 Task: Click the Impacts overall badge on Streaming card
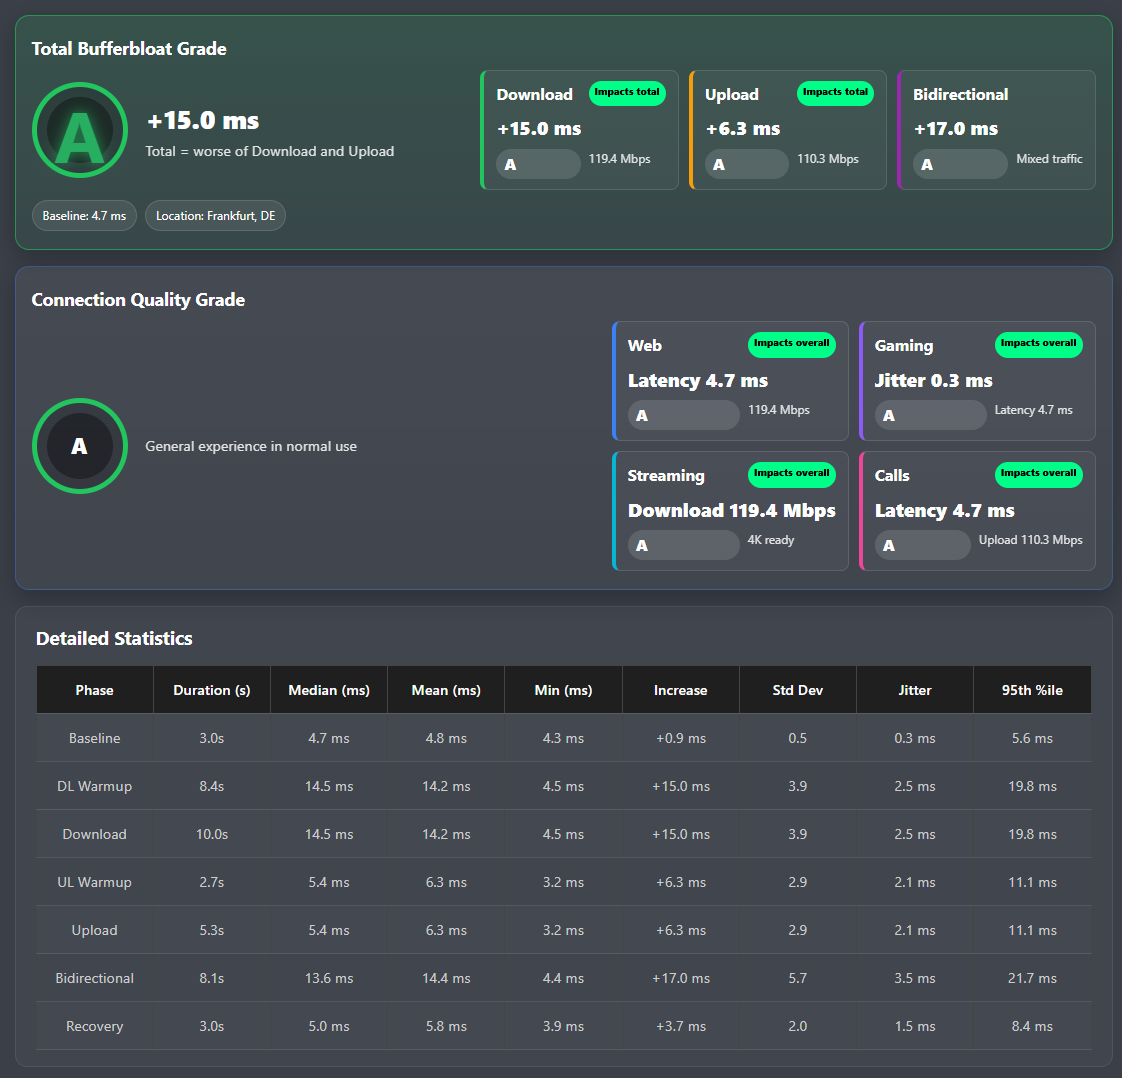point(791,474)
